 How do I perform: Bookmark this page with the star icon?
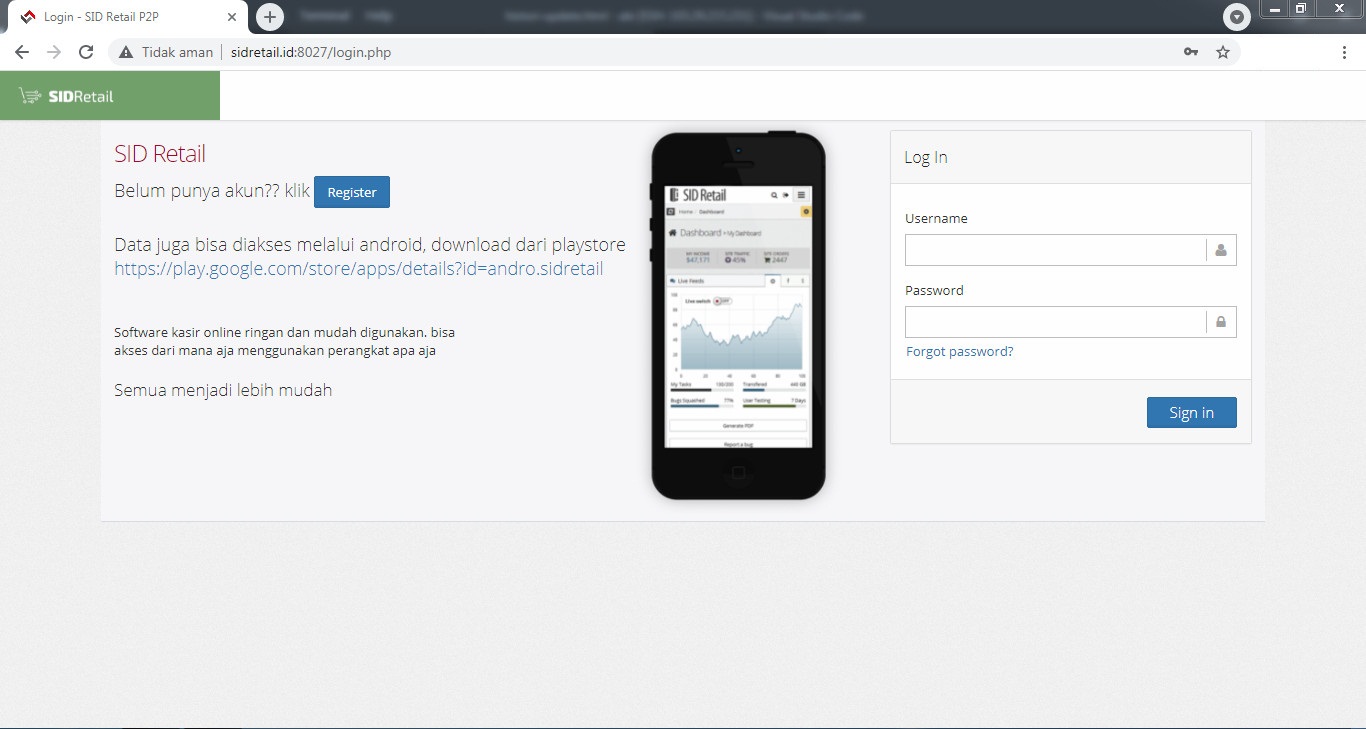(x=1223, y=52)
